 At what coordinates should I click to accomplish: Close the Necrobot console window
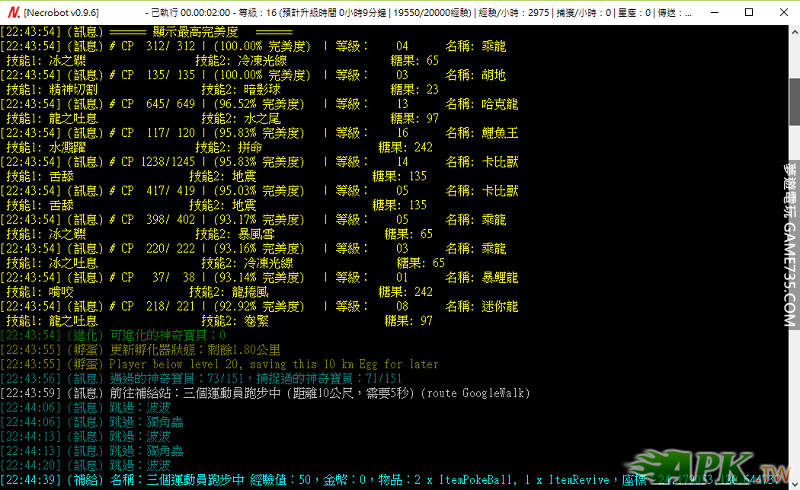pos(784,12)
